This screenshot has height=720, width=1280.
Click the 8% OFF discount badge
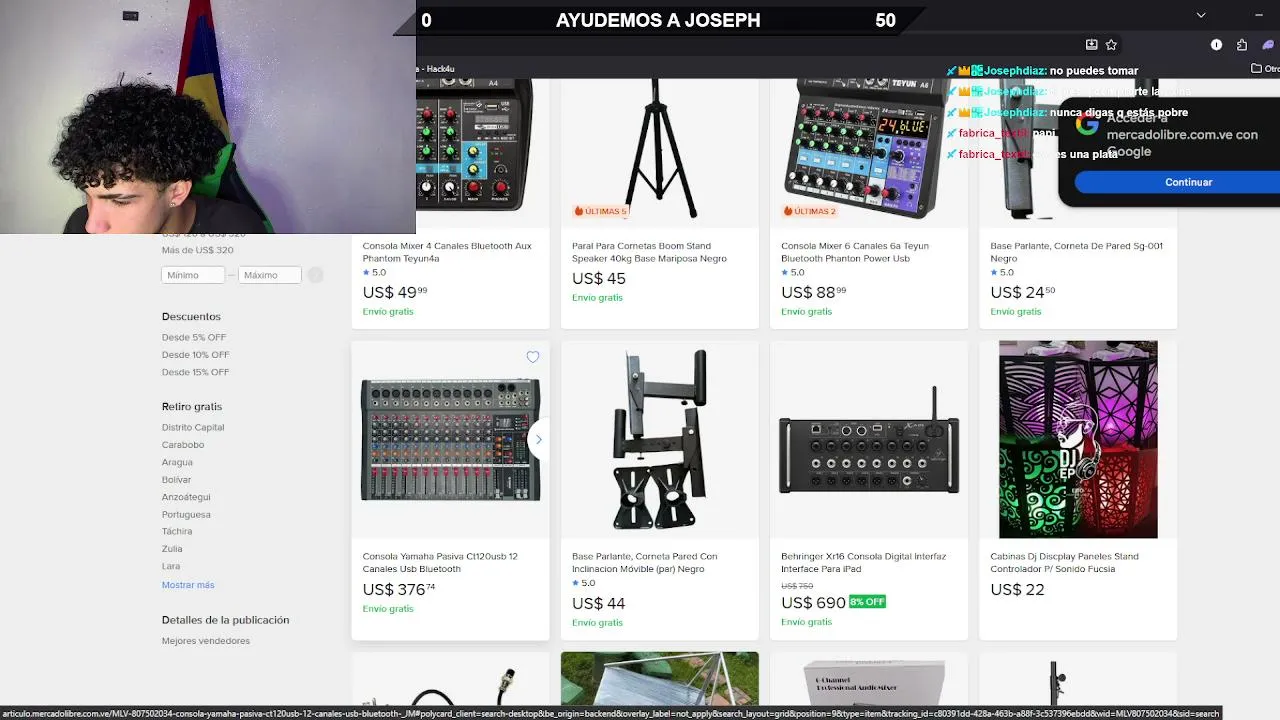point(867,602)
